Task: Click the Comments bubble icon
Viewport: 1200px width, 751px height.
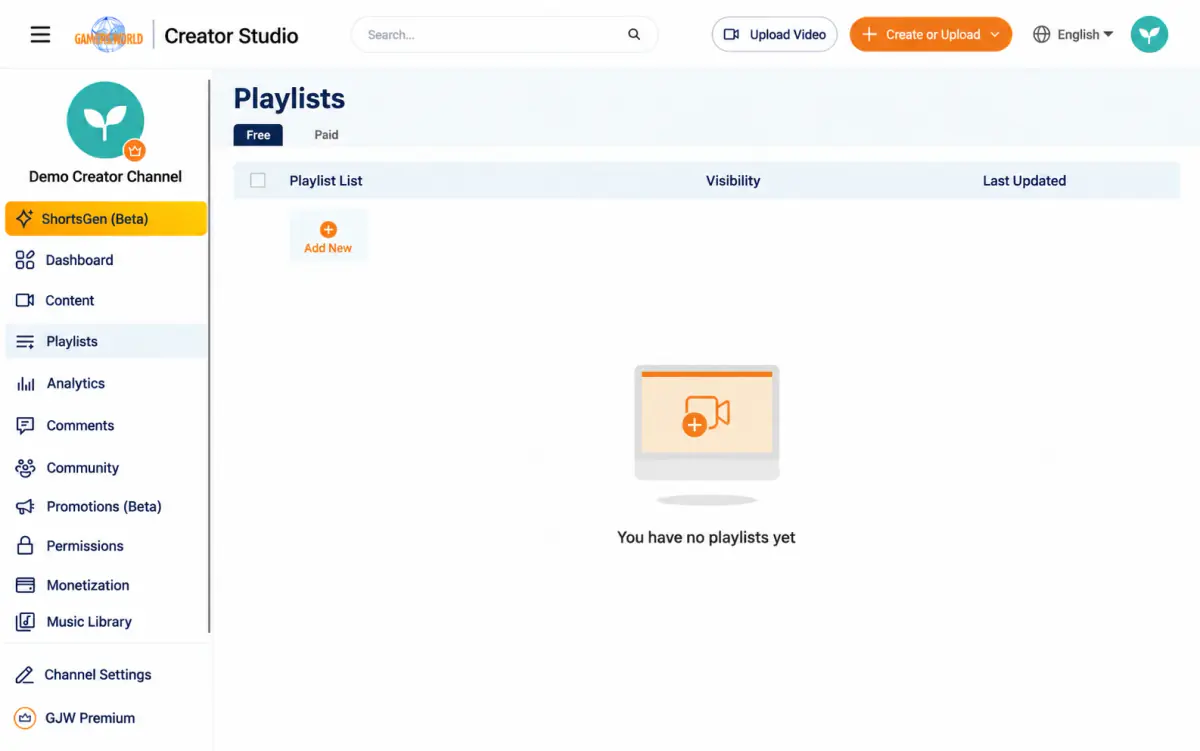Action: coord(25,426)
